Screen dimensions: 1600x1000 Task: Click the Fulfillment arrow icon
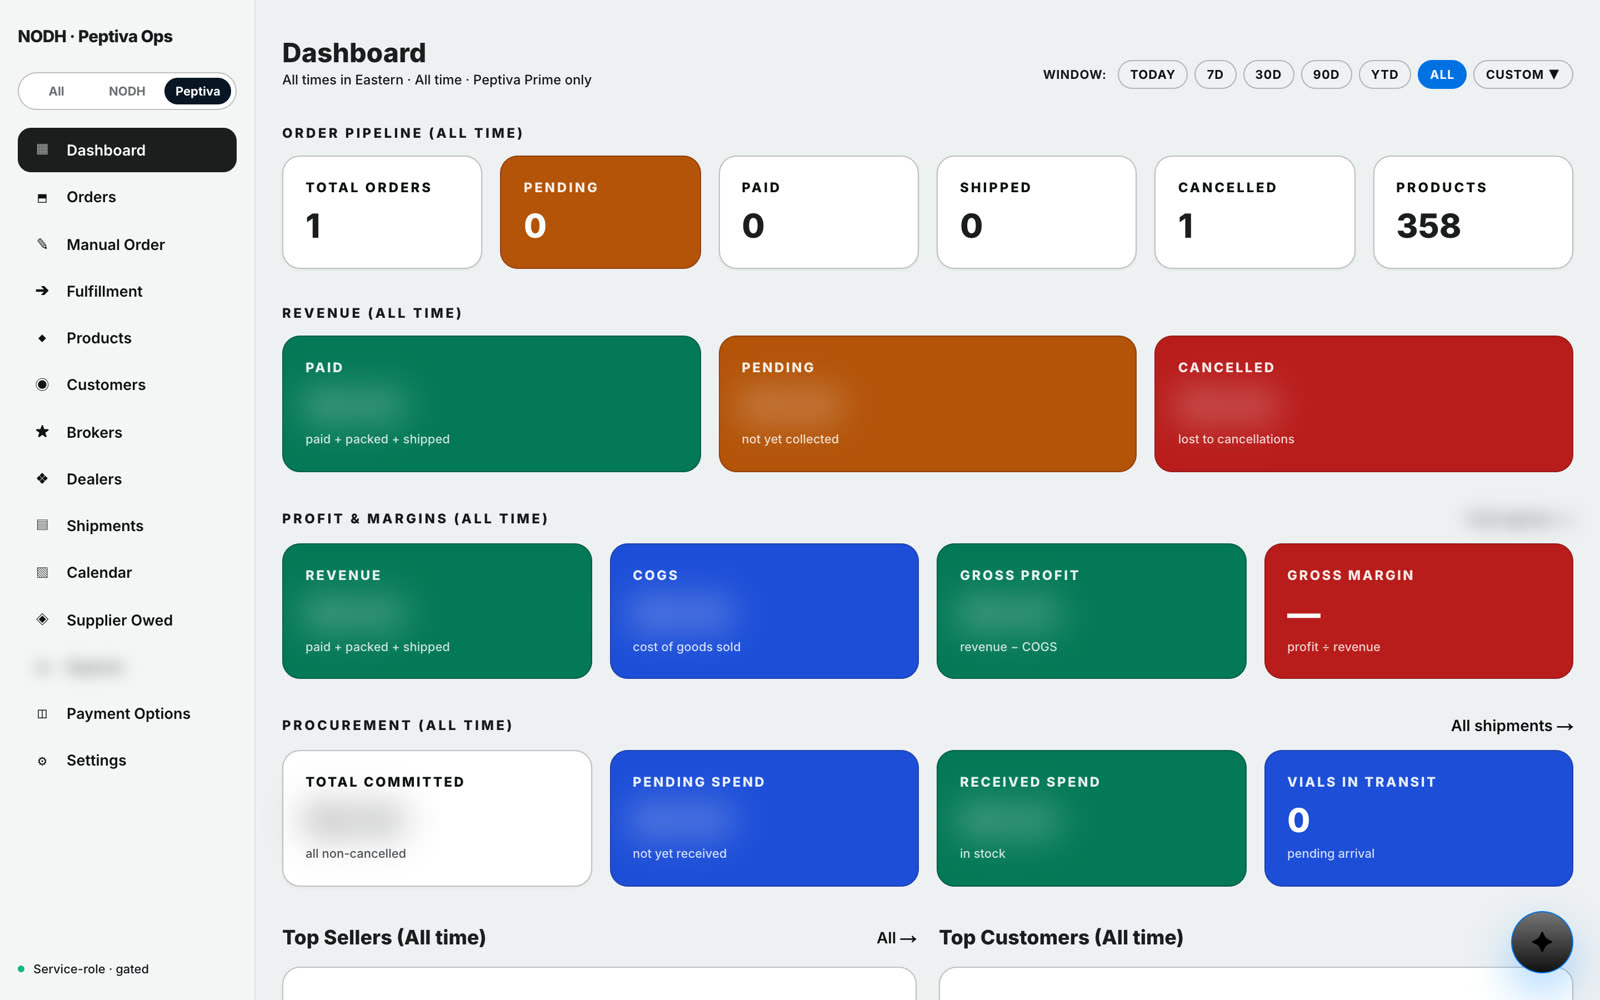coord(42,291)
